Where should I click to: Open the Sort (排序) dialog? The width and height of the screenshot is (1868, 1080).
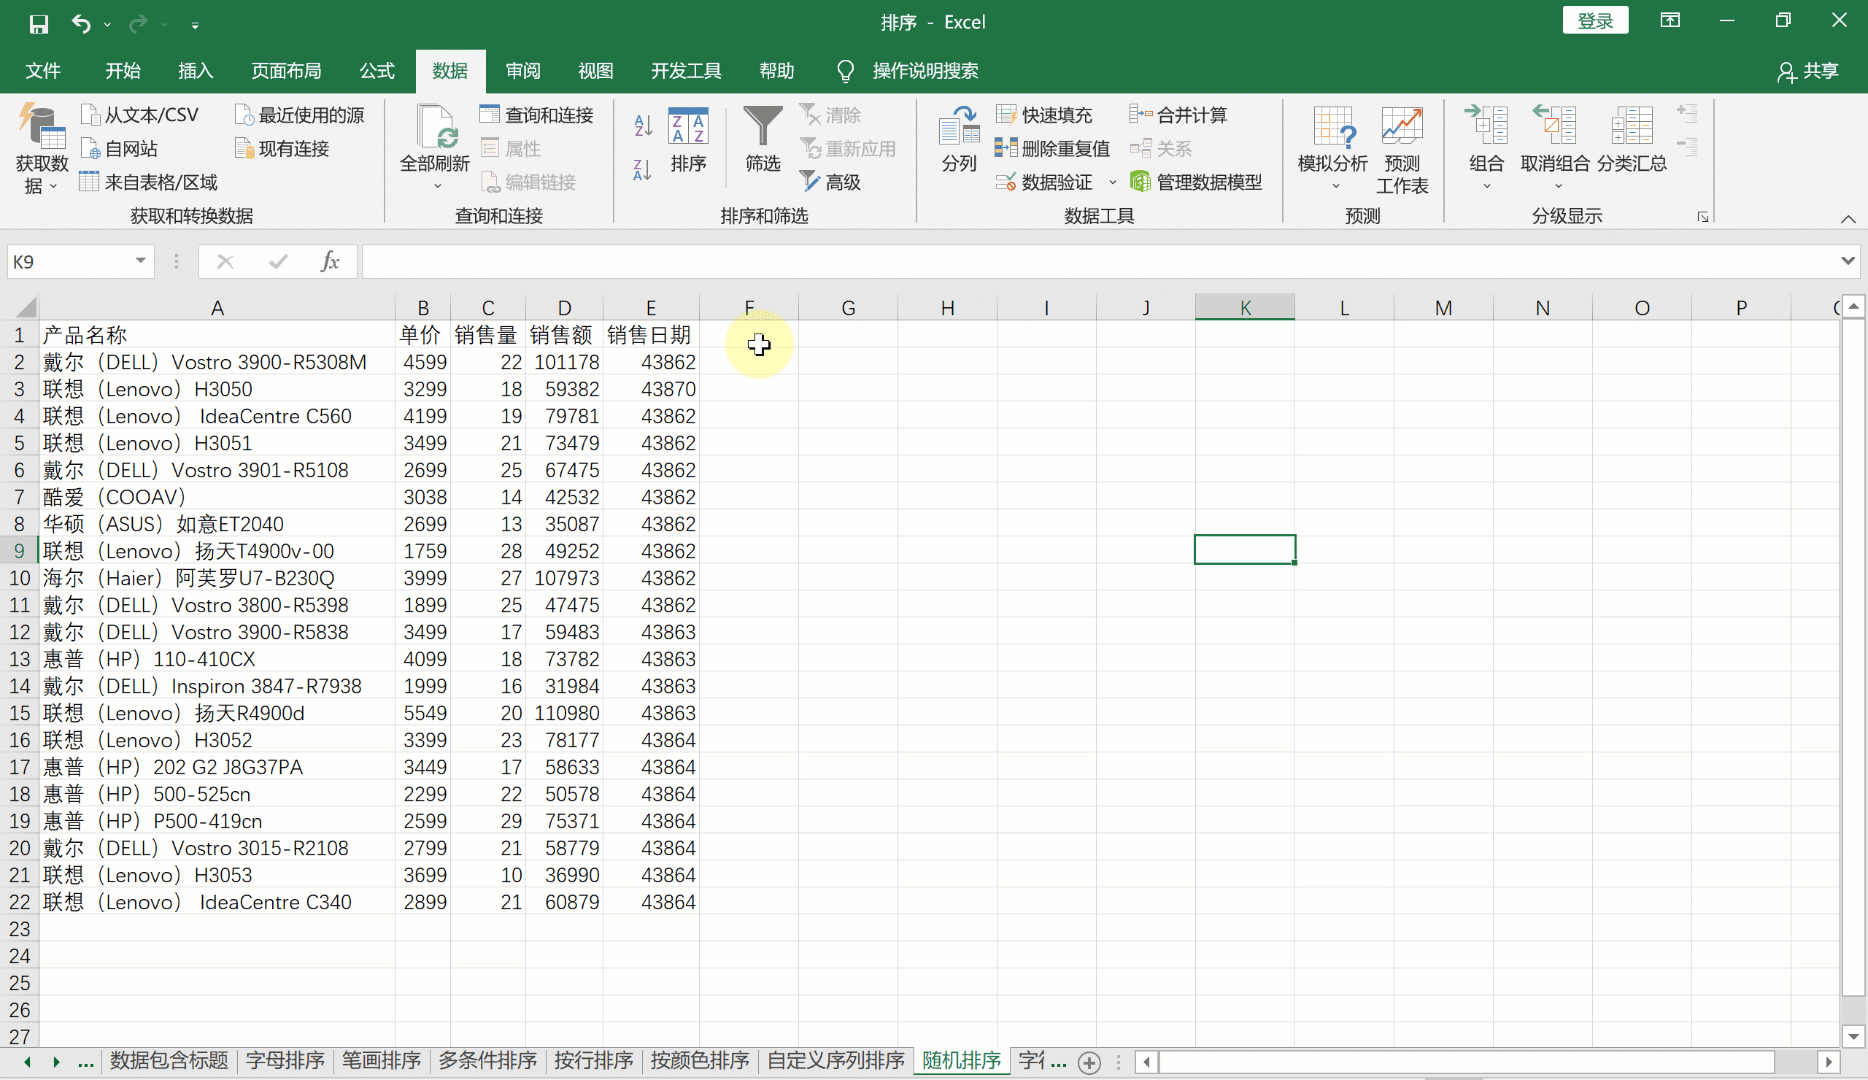pos(688,140)
